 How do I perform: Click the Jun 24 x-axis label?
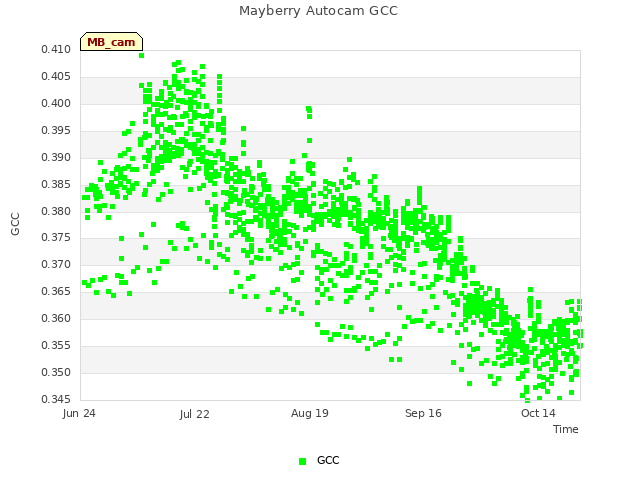click(x=79, y=413)
